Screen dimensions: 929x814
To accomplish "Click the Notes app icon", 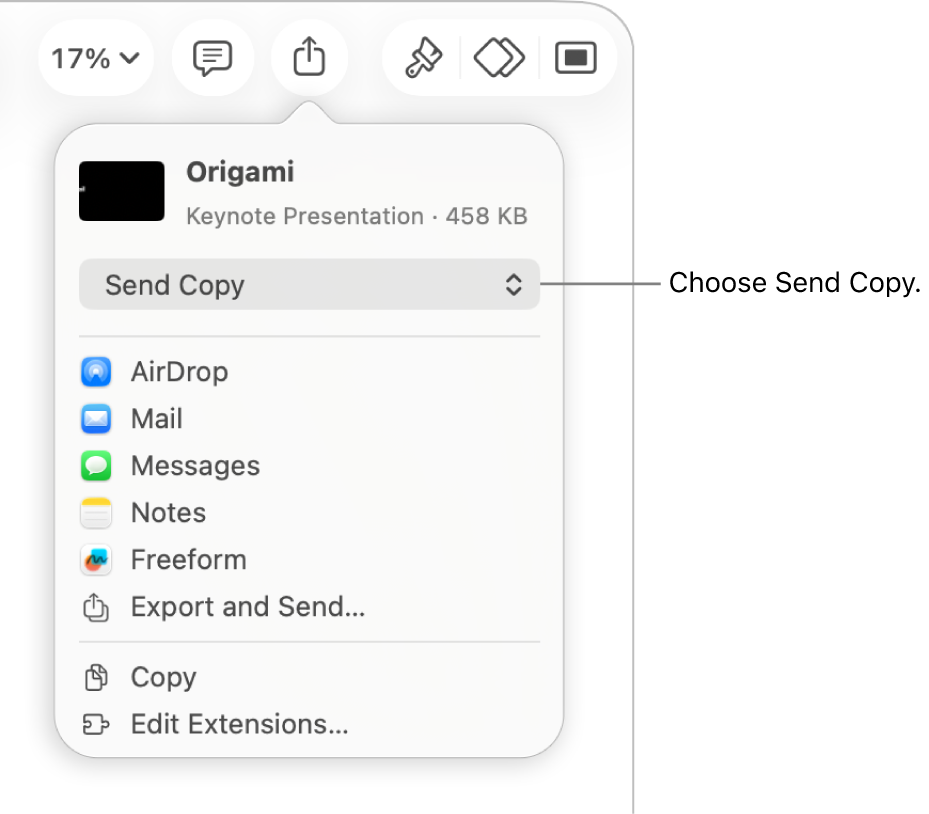I will pos(95,512).
